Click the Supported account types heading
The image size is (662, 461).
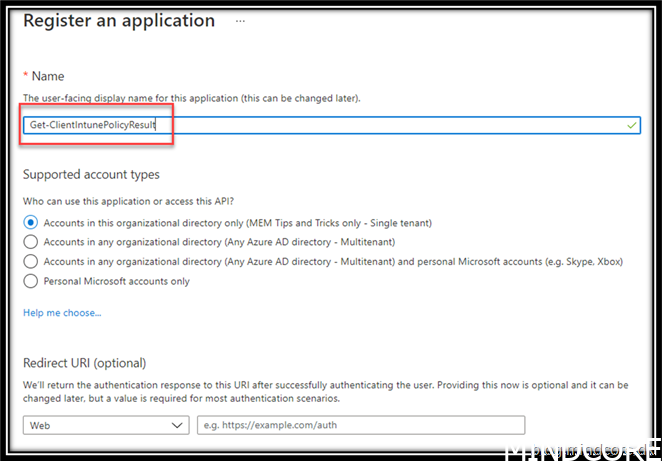(x=91, y=174)
